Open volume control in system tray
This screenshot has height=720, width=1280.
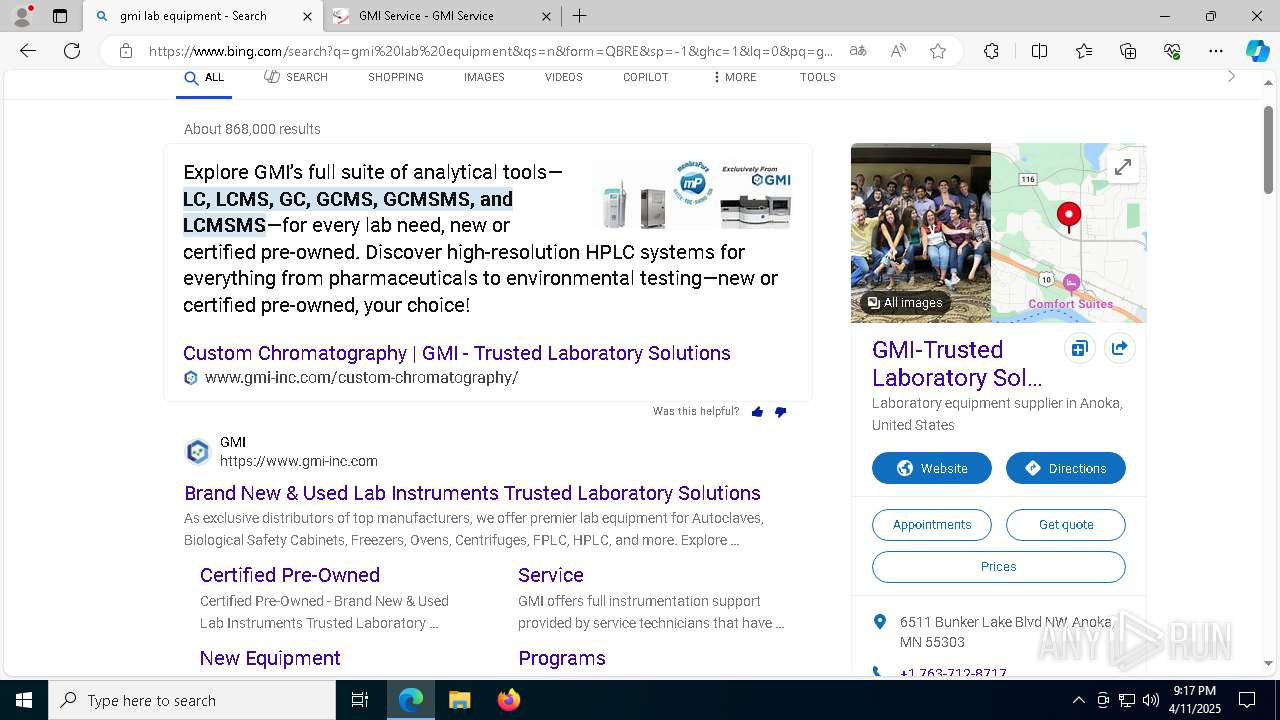(x=1150, y=700)
